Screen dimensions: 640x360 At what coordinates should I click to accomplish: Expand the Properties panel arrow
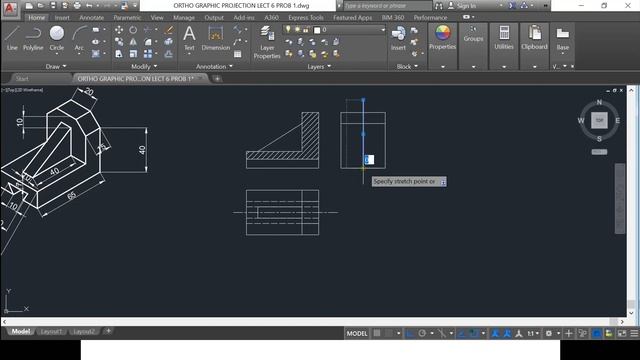click(442, 67)
